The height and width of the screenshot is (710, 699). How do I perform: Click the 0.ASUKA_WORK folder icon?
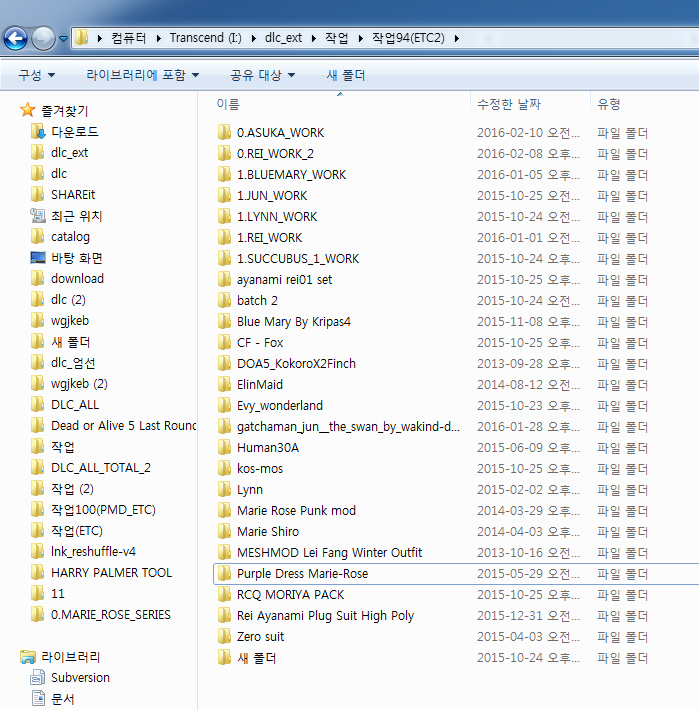pos(224,132)
